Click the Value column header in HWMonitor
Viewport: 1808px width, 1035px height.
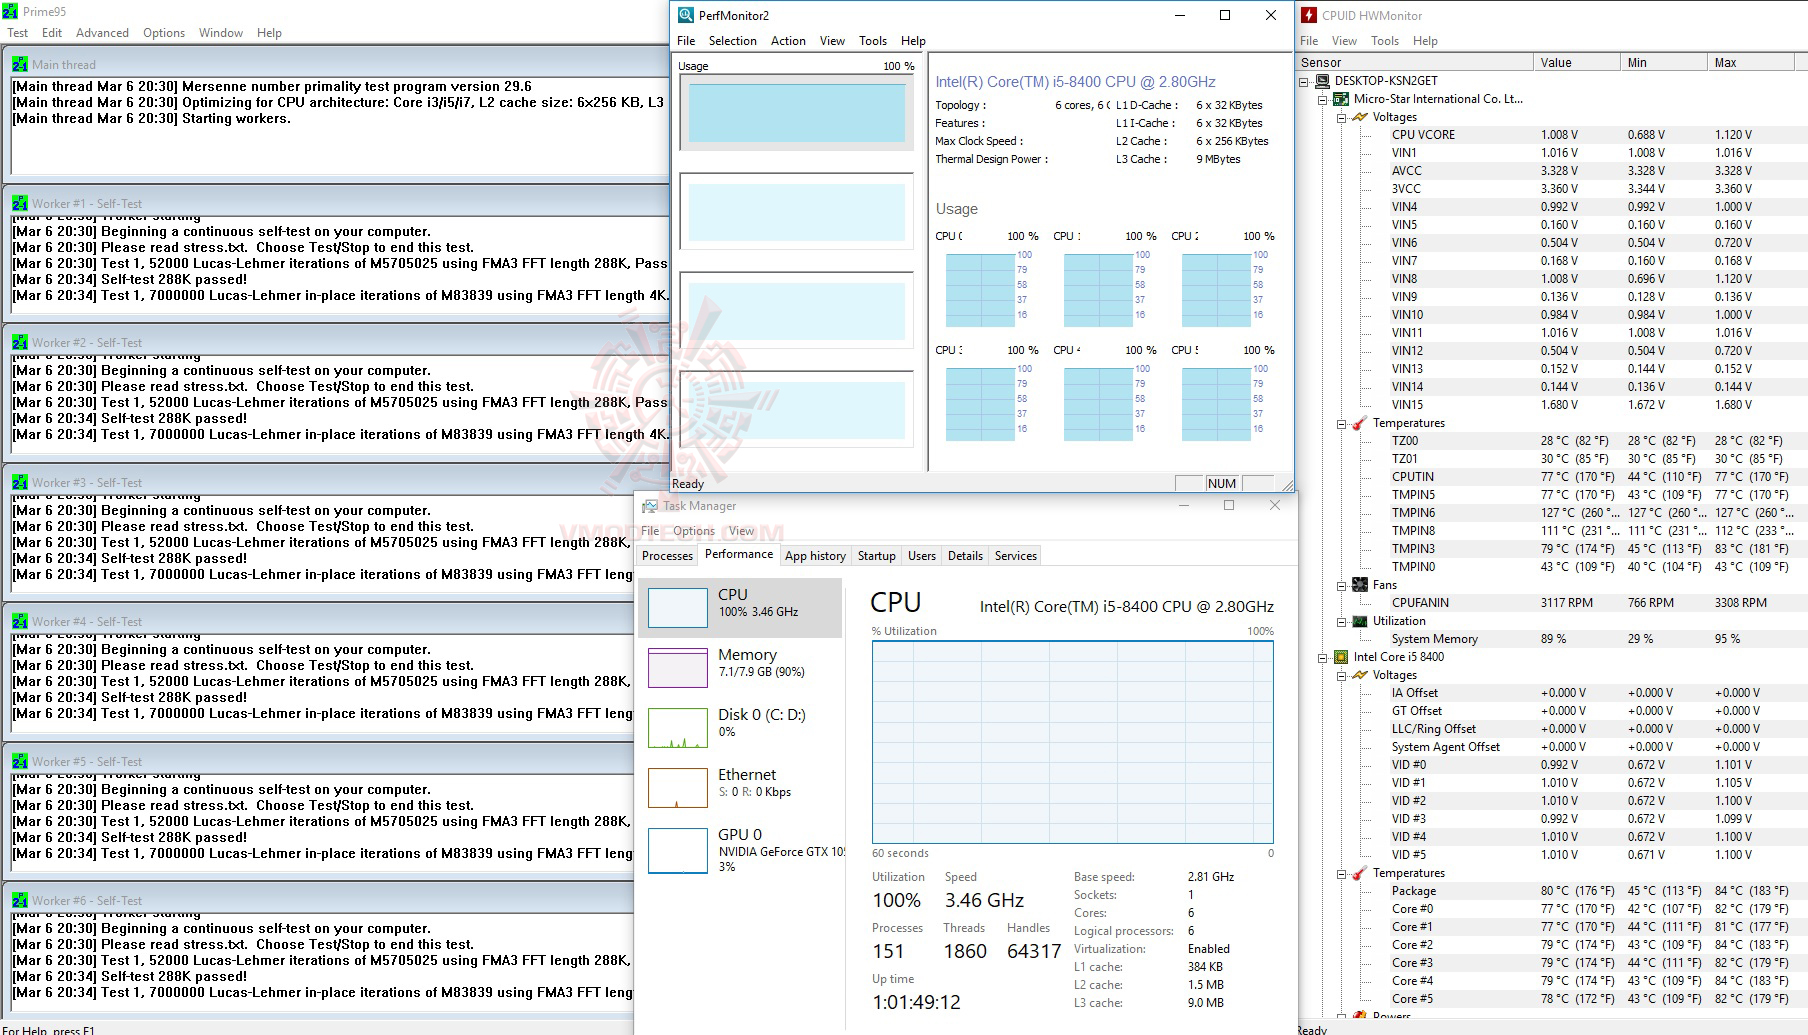pyautogui.click(x=1576, y=62)
